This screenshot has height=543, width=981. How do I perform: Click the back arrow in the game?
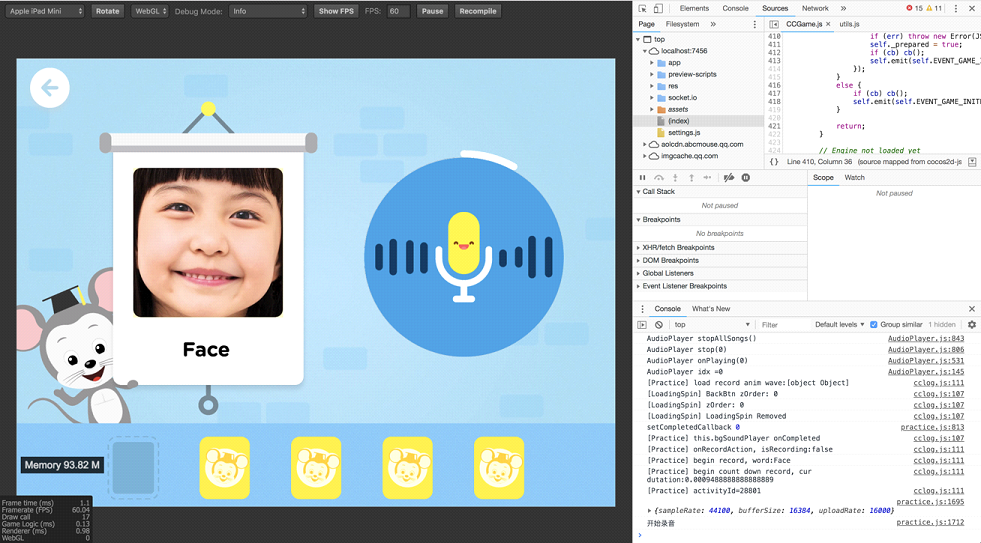coord(49,88)
